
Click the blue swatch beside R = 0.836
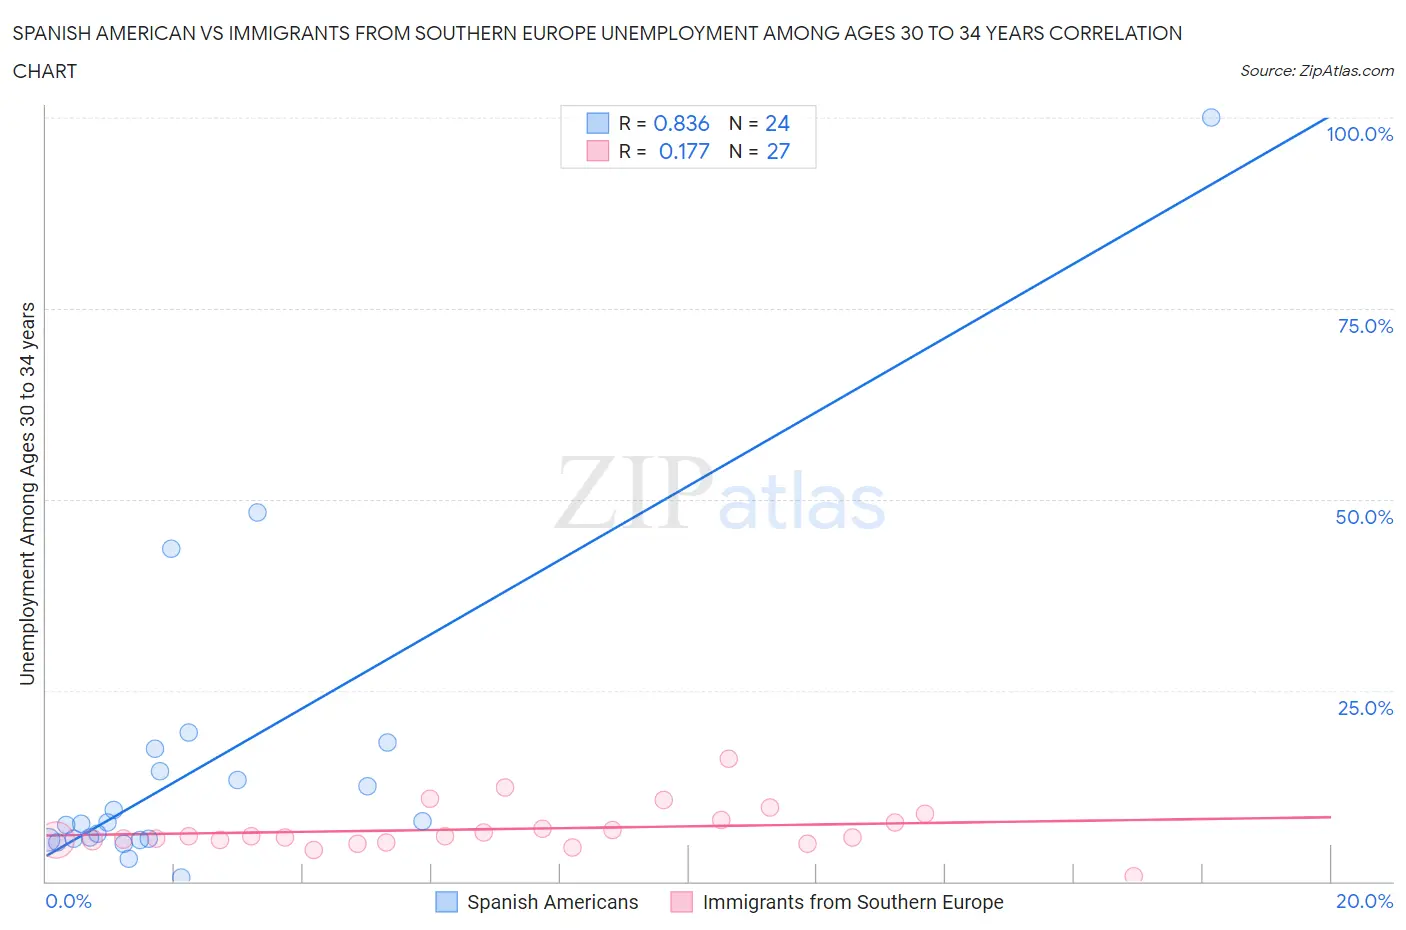tap(597, 123)
